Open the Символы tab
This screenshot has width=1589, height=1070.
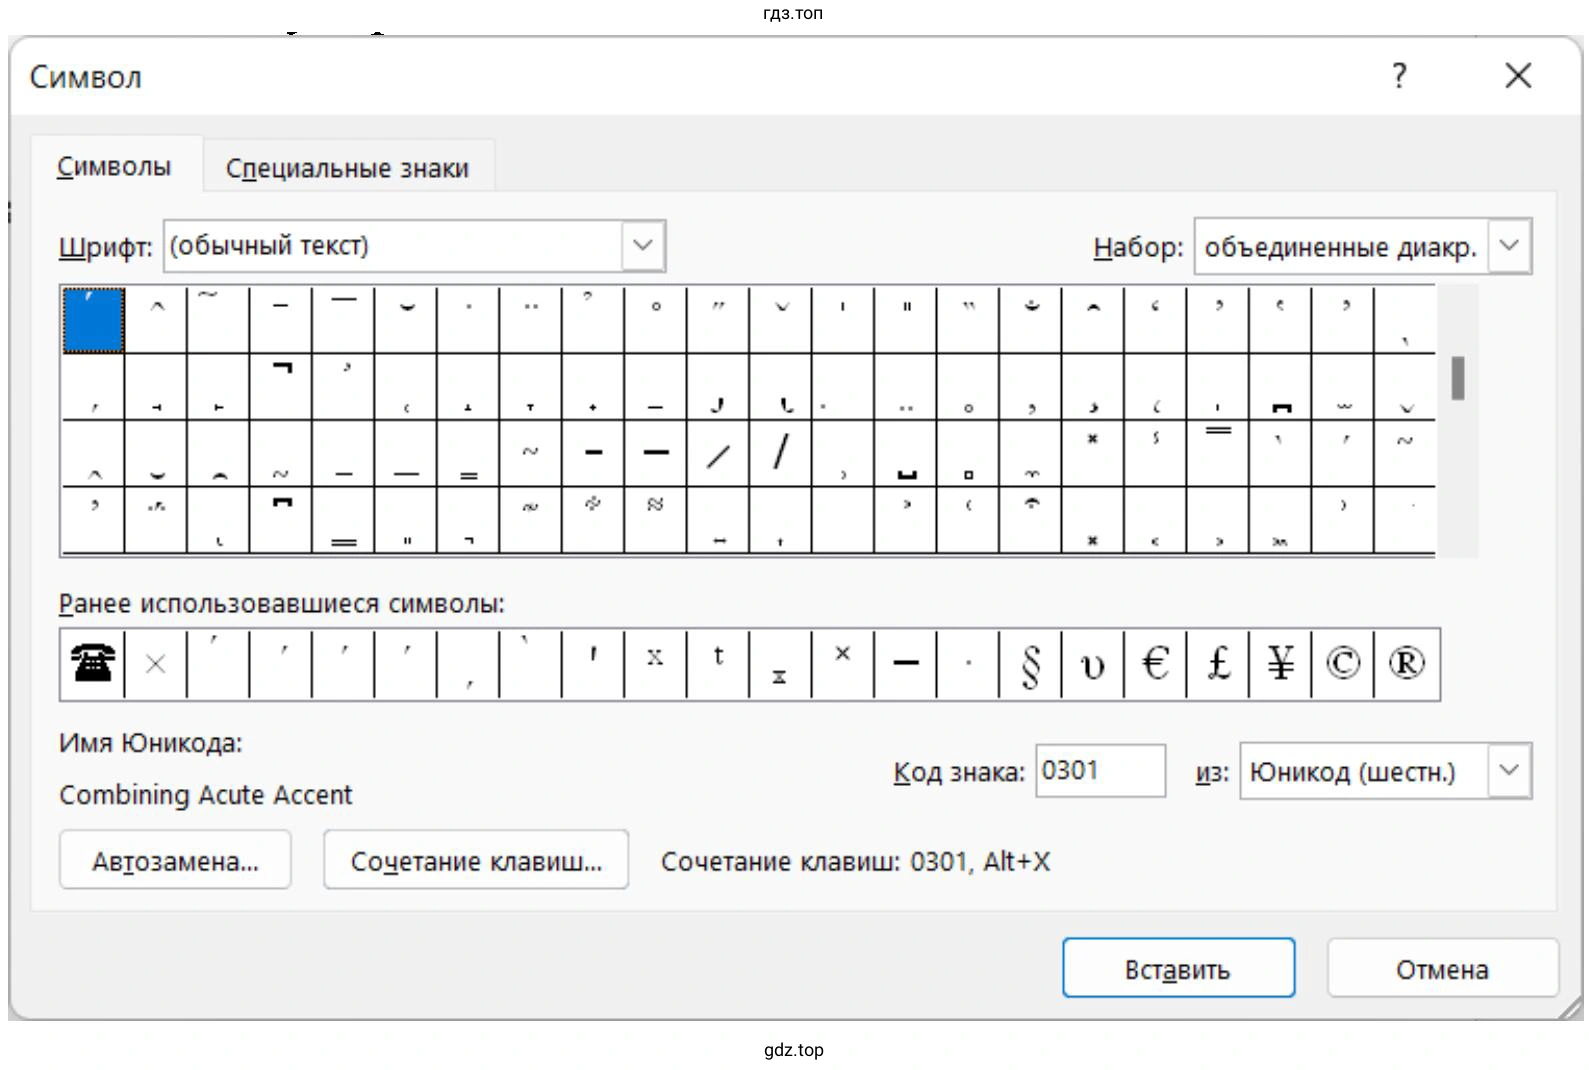[114, 167]
